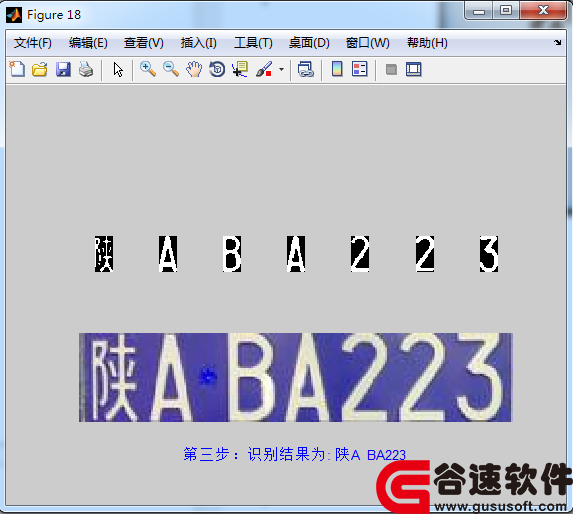Select the Edit Plot arrow tool
Image resolution: width=573 pixels, height=514 pixels.
[118, 69]
